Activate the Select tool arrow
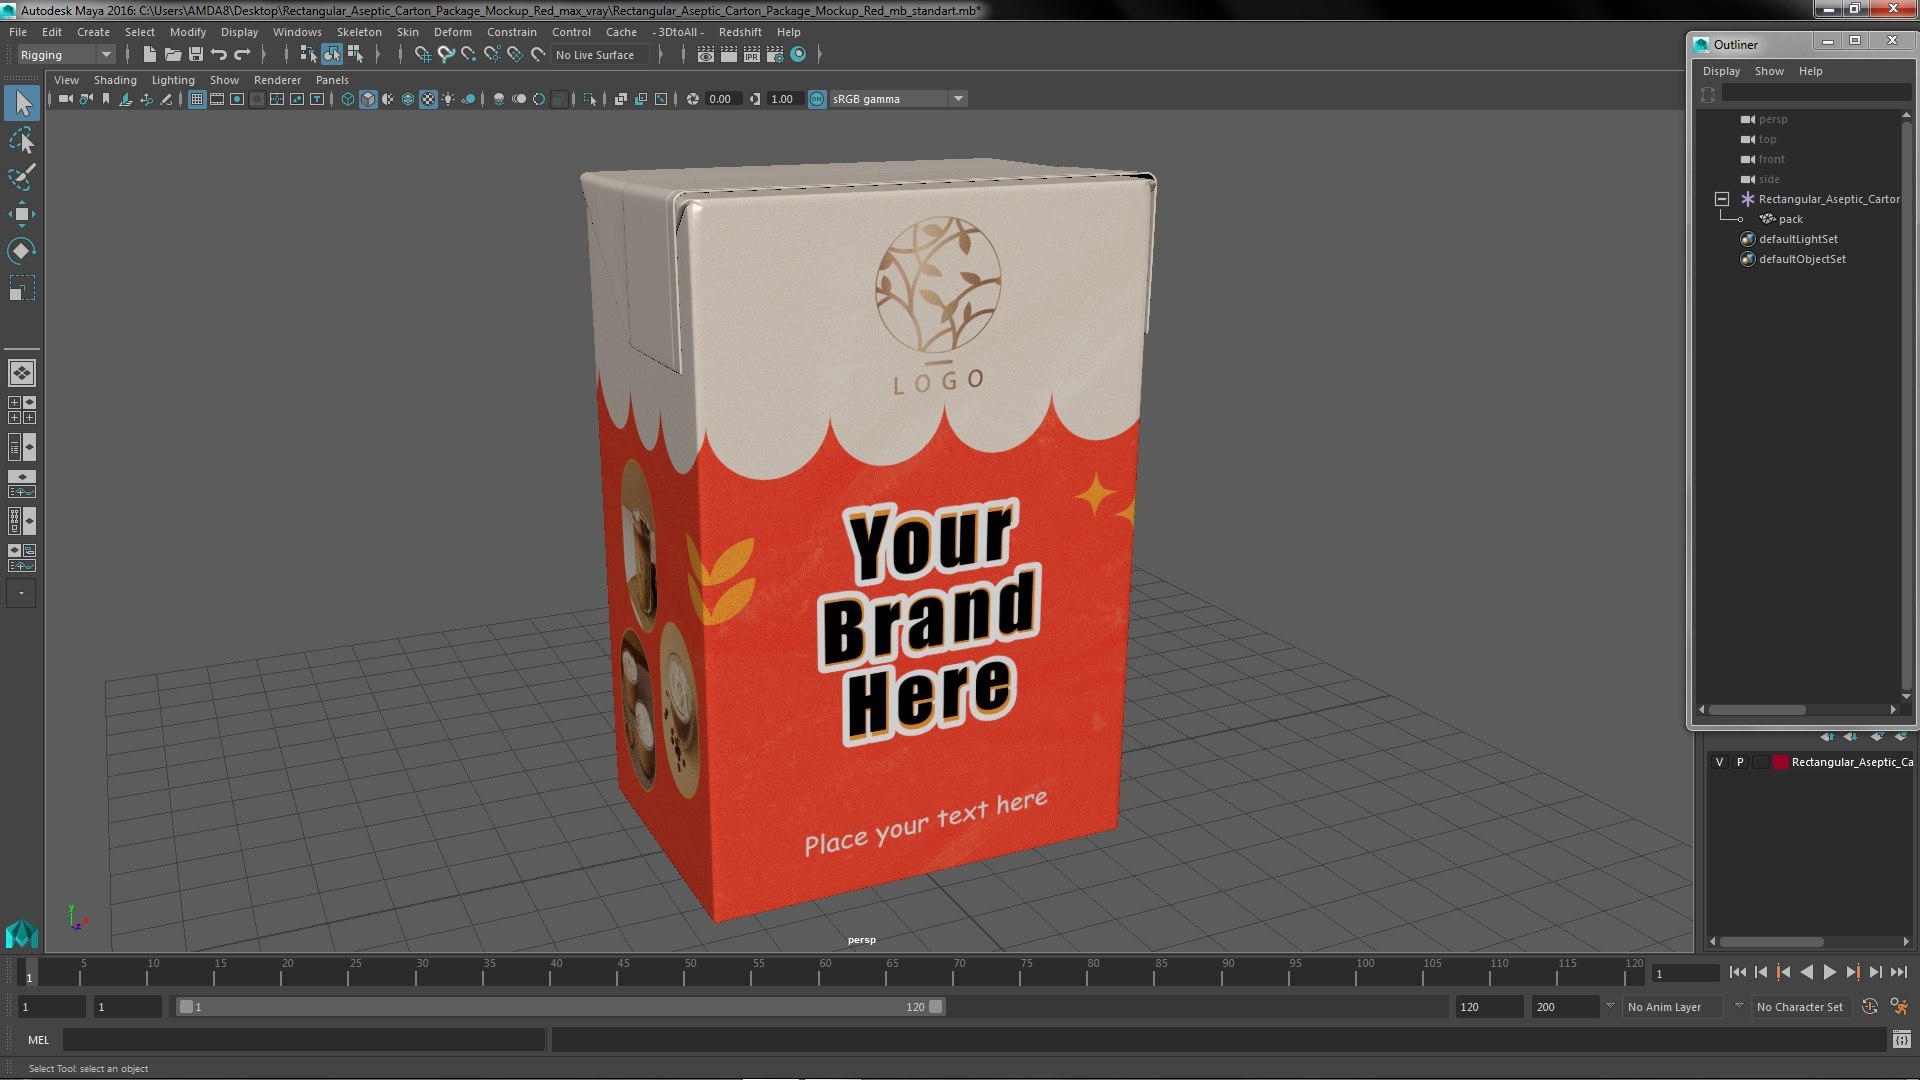 click(22, 103)
